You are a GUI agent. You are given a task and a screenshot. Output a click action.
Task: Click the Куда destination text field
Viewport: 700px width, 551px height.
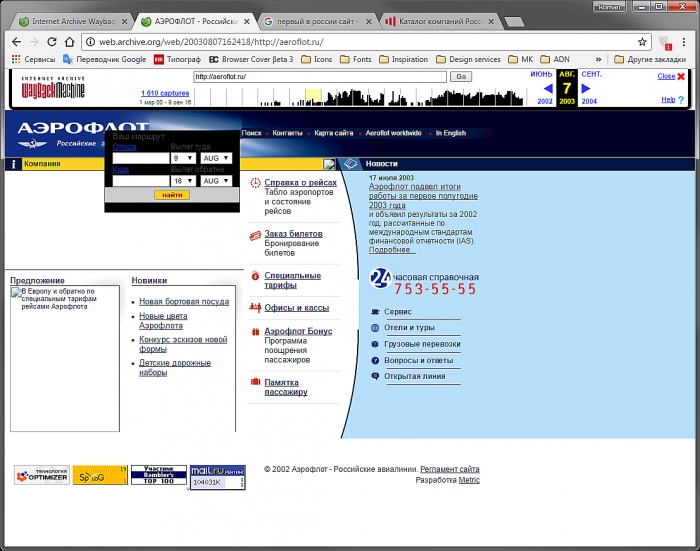pos(141,181)
